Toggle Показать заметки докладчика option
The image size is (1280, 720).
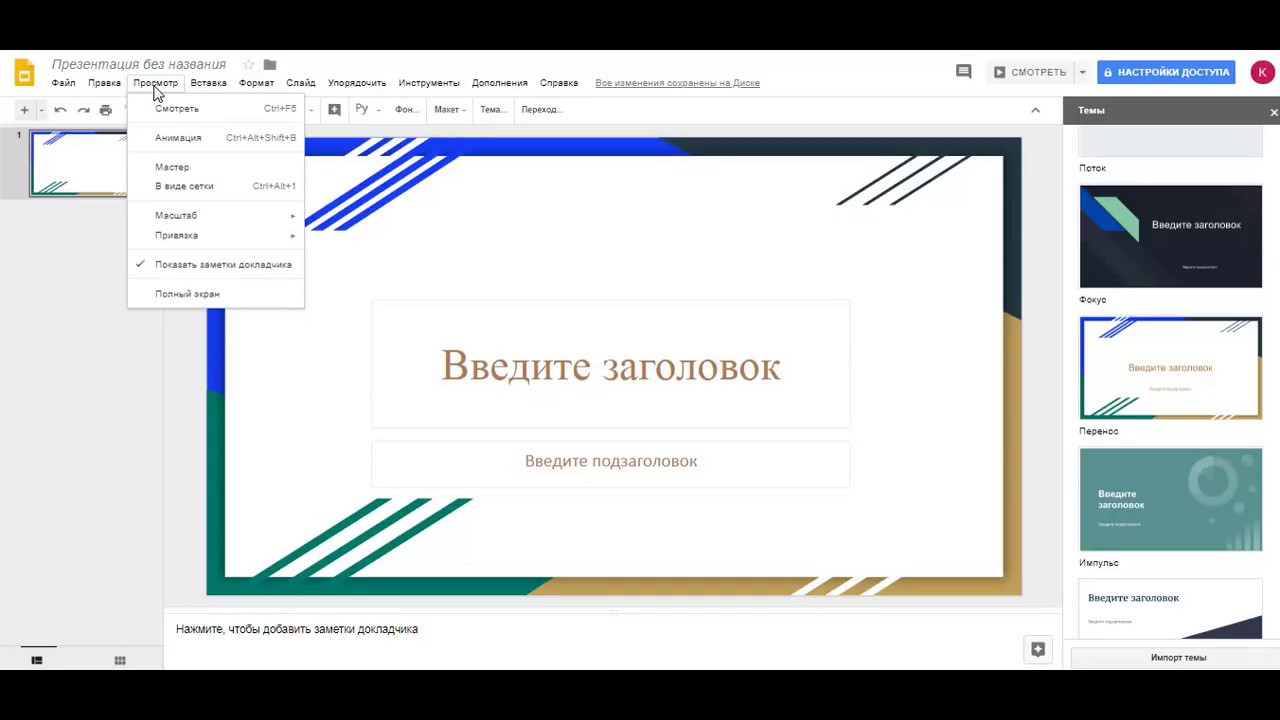click(216, 265)
